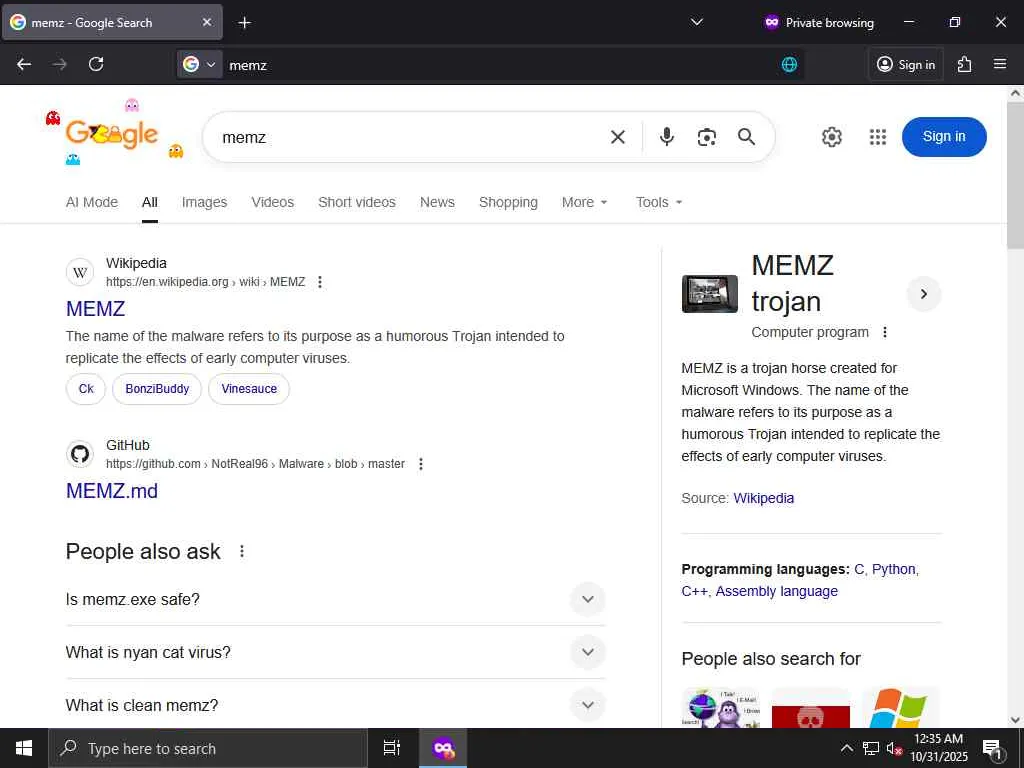Expand the More search filters dropdown
This screenshot has height=768, width=1024.
584,202
